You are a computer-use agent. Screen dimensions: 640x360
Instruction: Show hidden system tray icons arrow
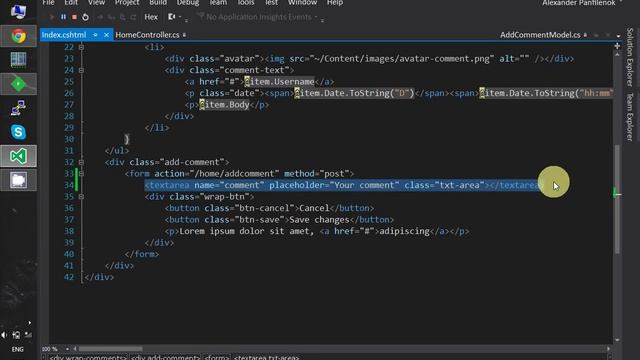pos(29,323)
